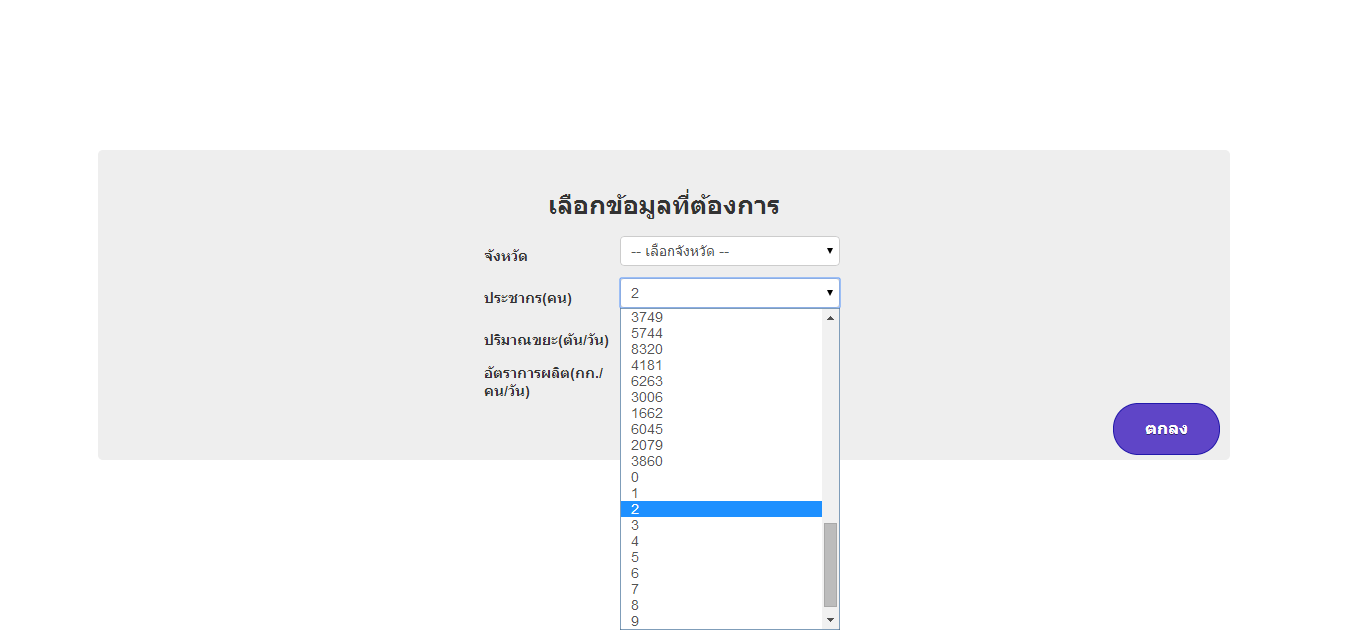Pick 8320 from the population list
The width and height of the screenshot is (1366, 643).
721,349
